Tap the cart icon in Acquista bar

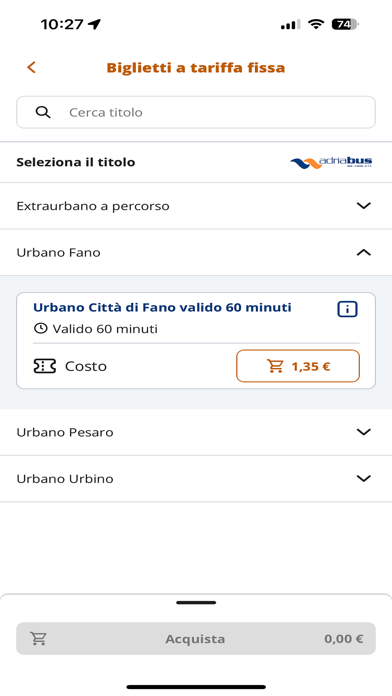coord(39,639)
